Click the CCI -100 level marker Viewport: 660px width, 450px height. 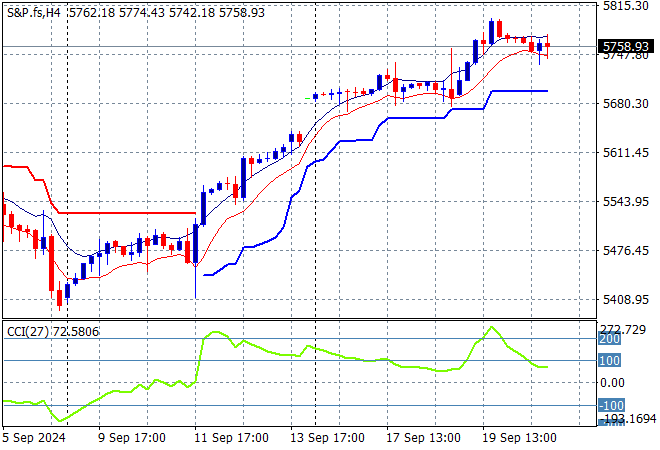click(x=611, y=405)
